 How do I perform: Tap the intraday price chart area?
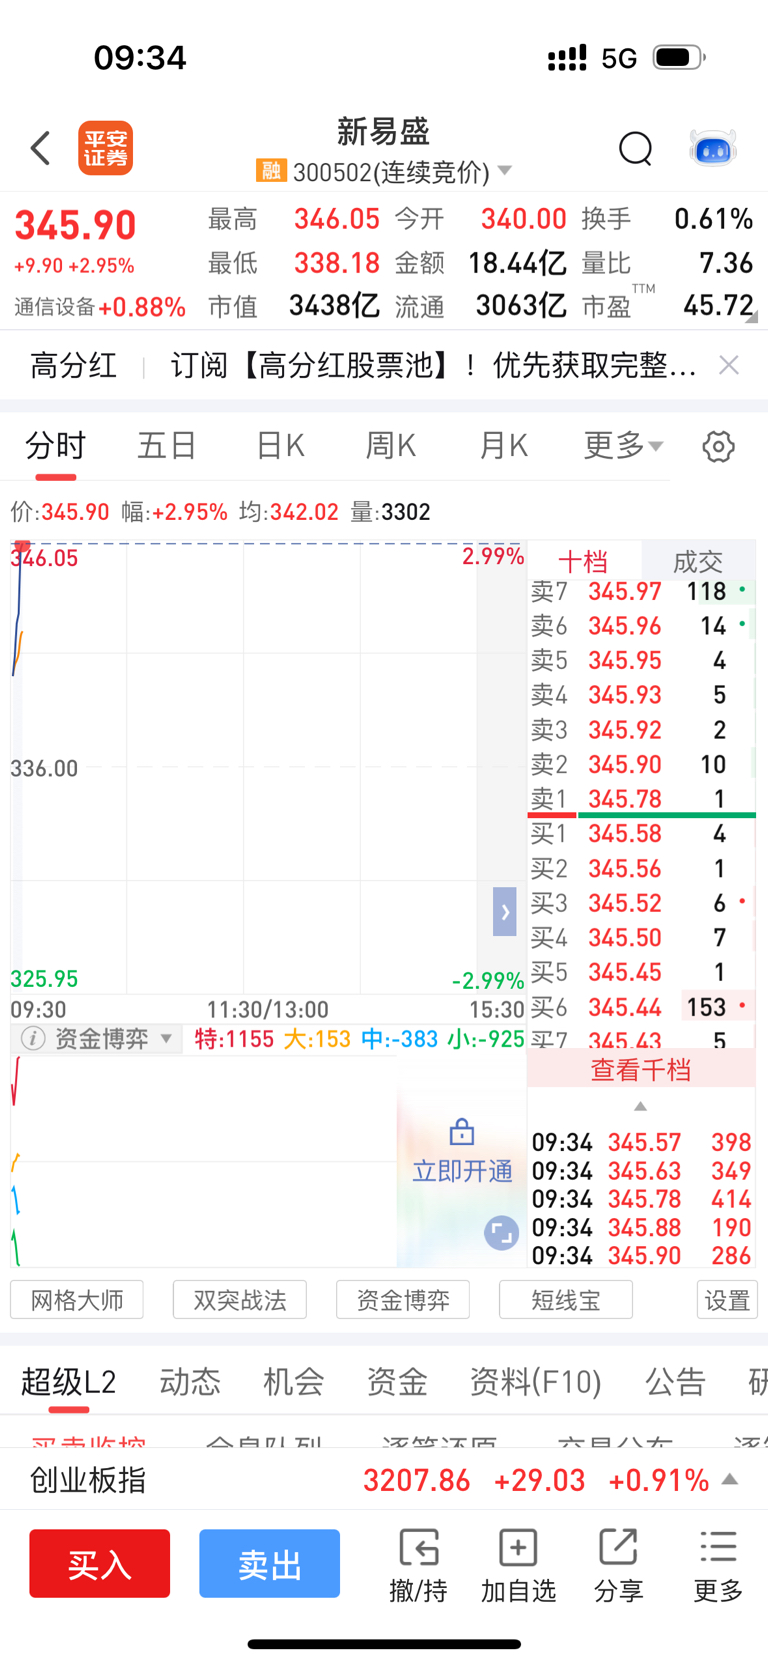tap(268, 767)
